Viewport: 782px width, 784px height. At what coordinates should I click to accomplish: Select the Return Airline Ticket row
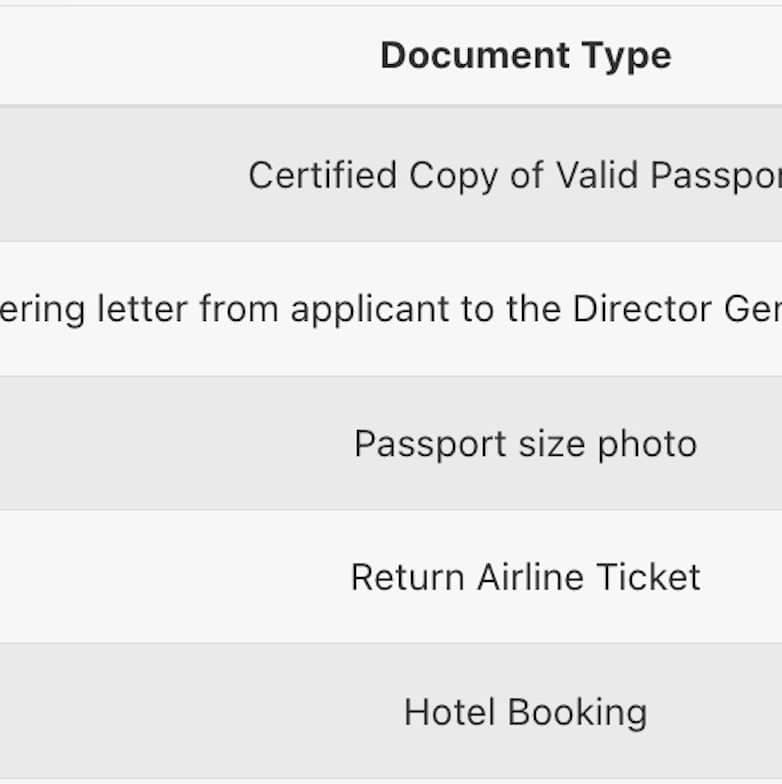(x=524, y=578)
